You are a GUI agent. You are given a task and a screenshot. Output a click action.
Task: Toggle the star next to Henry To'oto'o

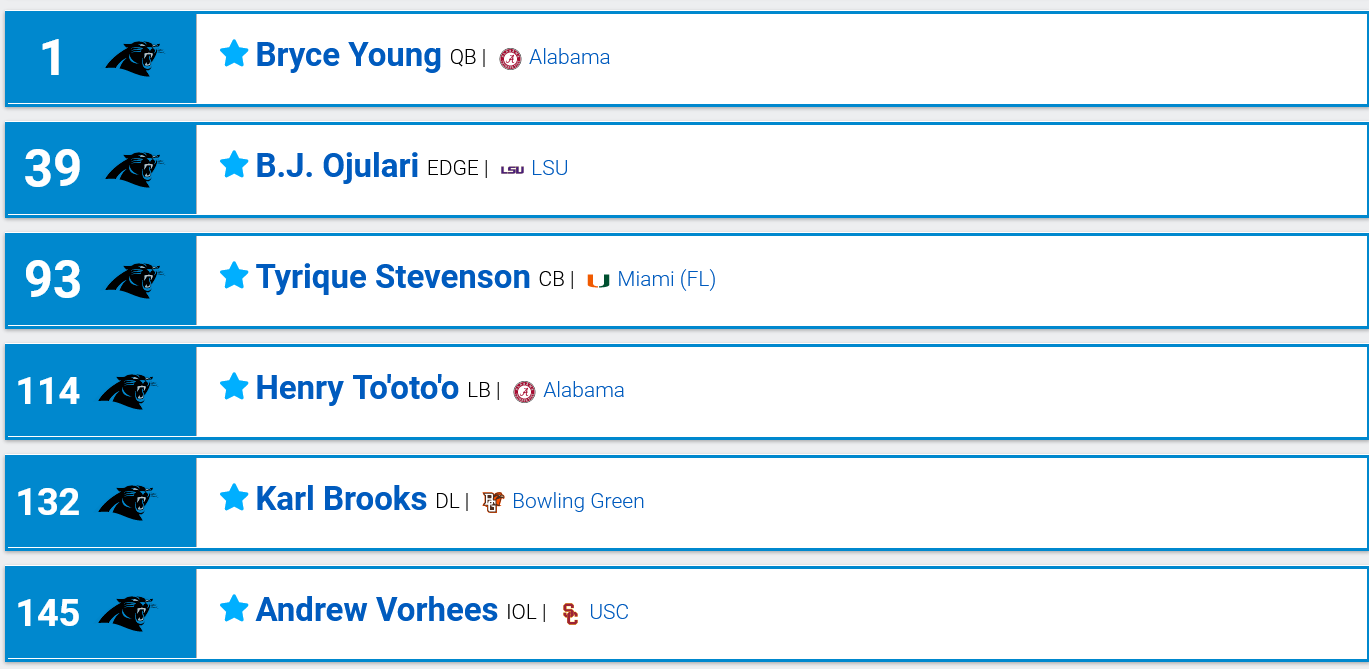234,387
